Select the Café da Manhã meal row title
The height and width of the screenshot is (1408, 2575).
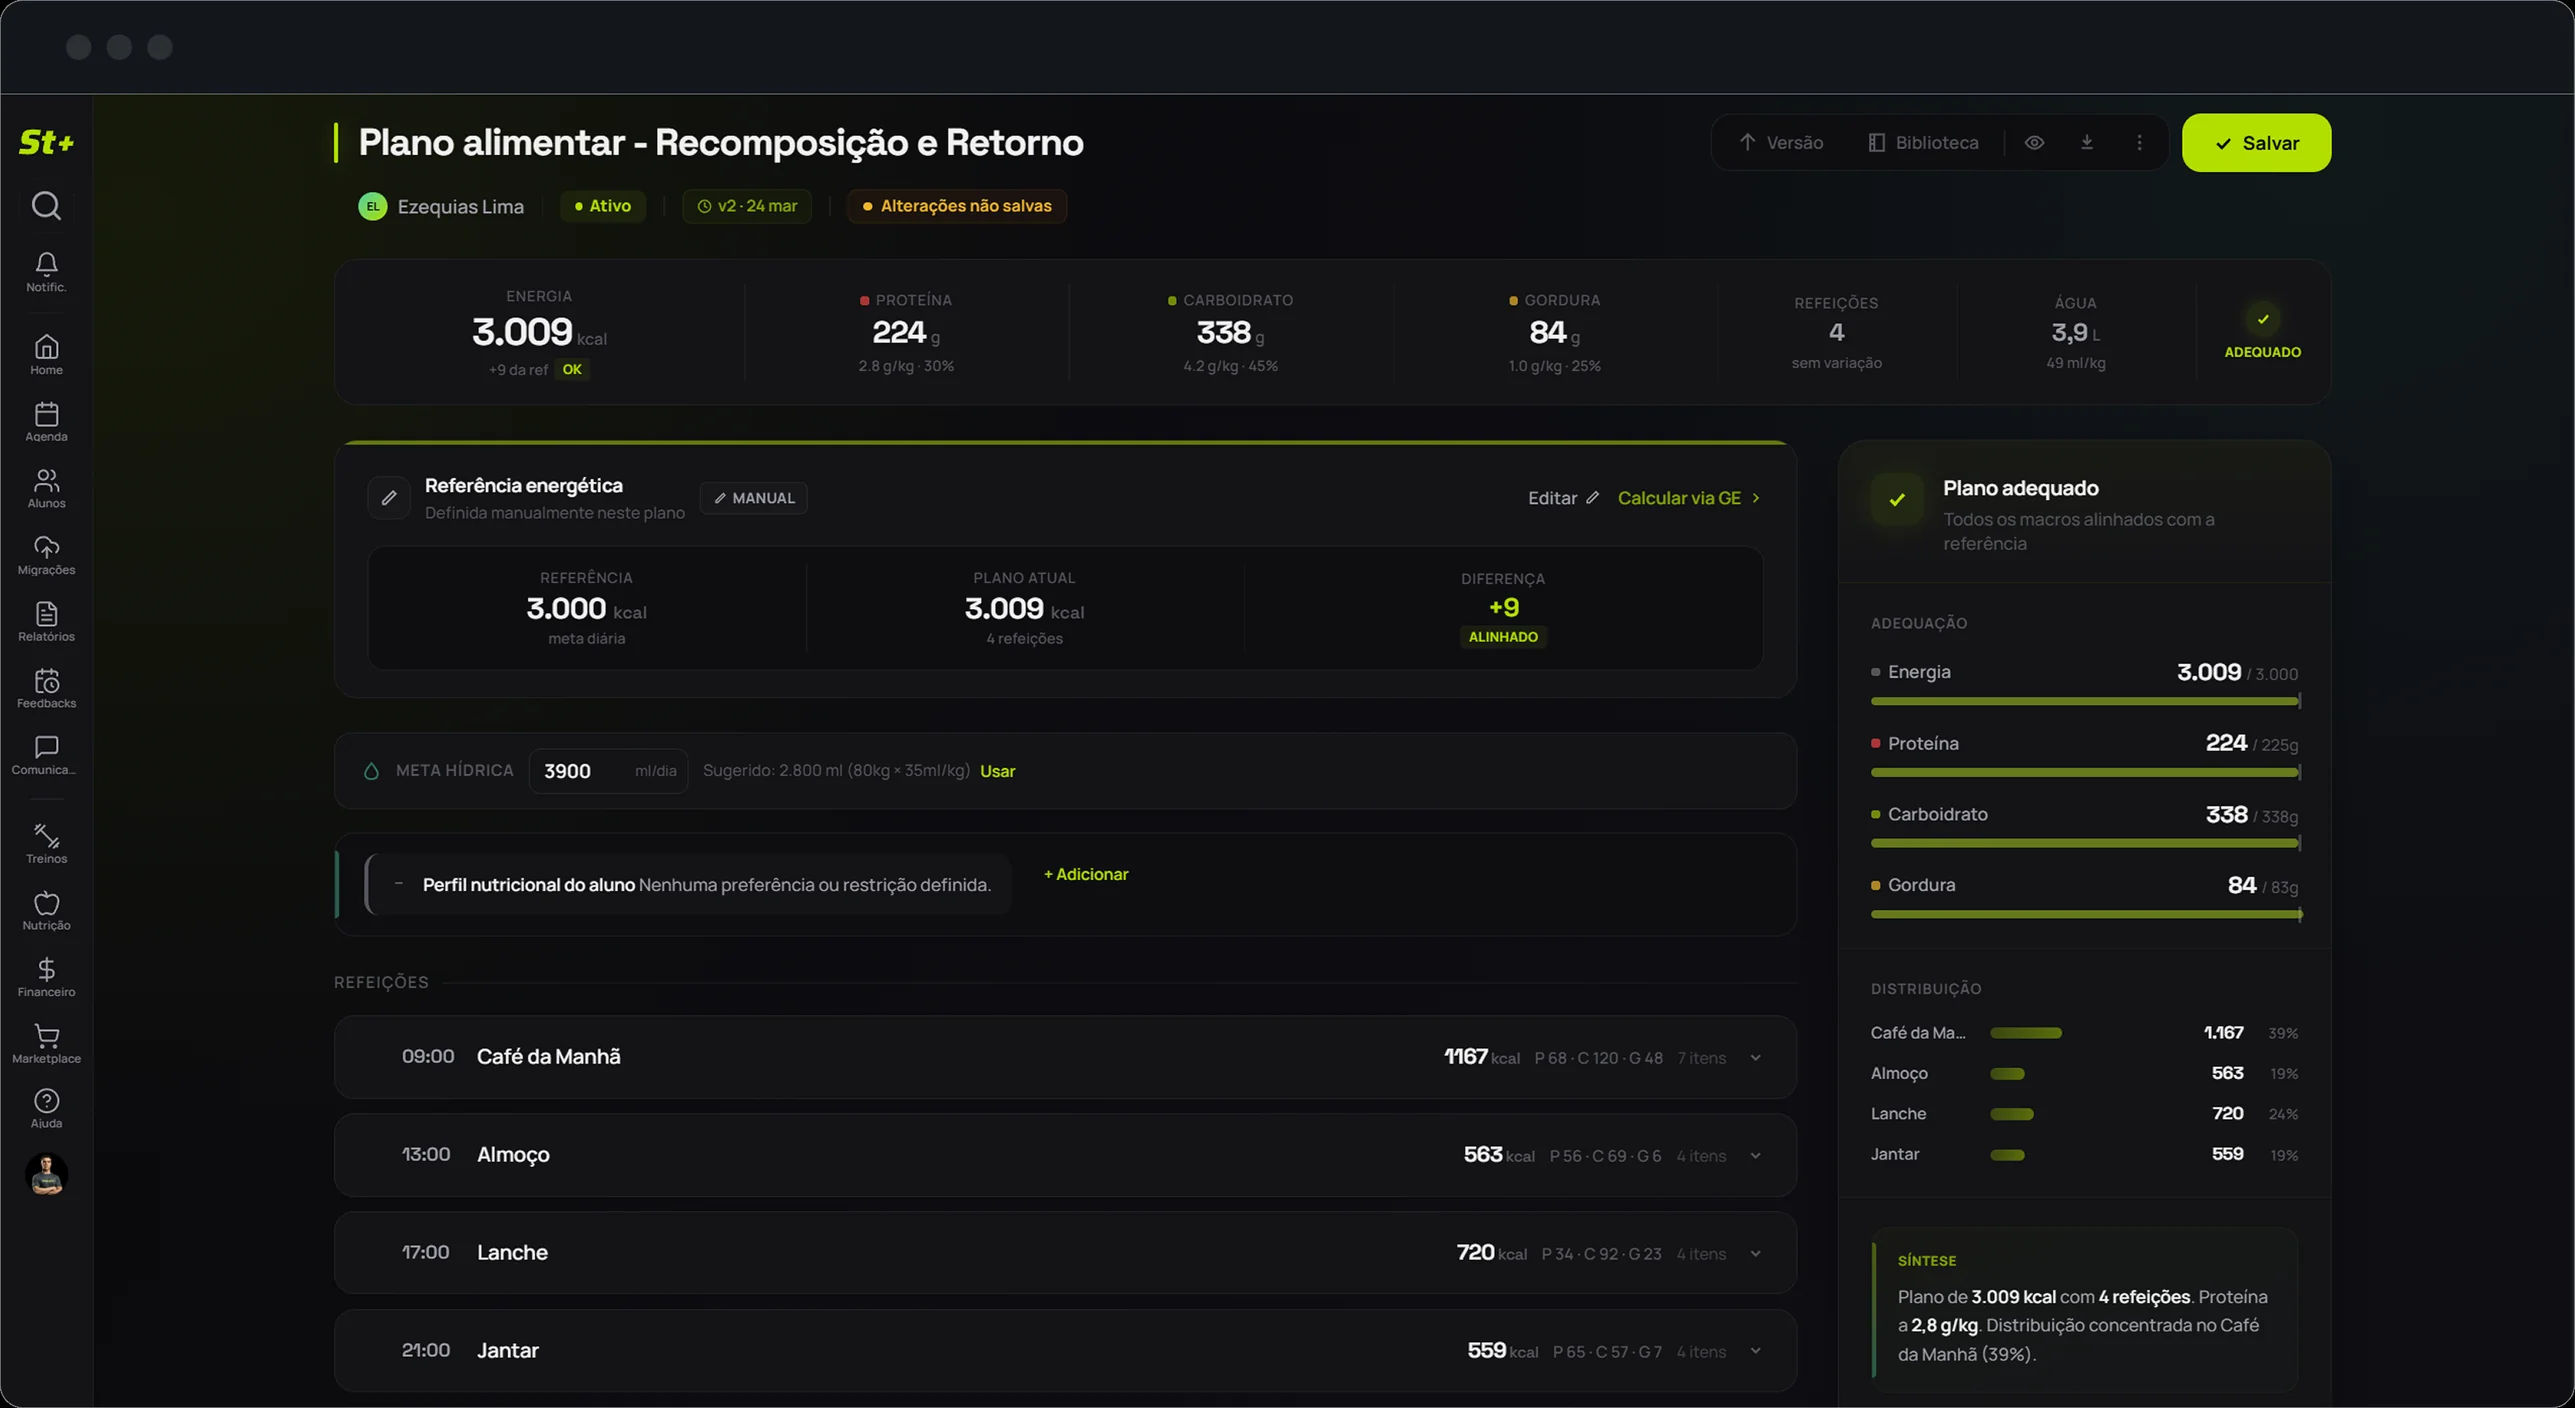[x=548, y=1057]
